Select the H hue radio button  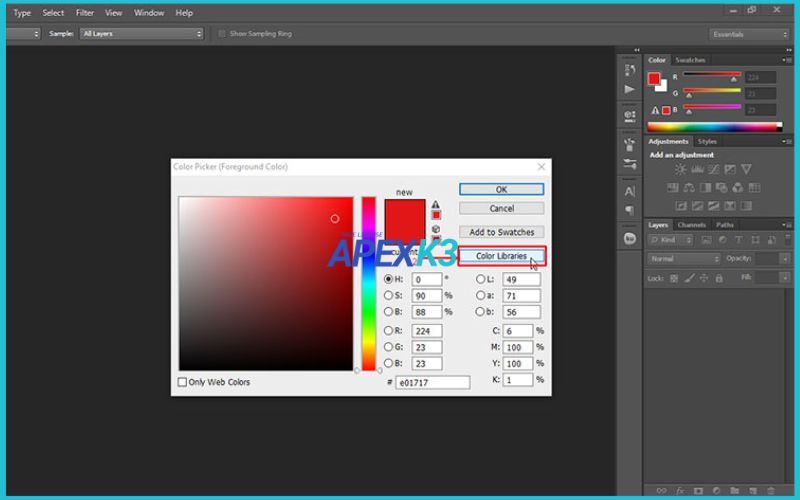click(388, 279)
